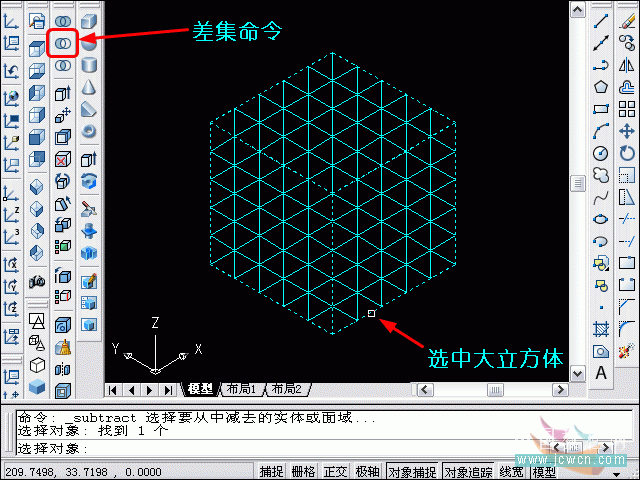Go to next layout tab arrow

point(149,390)
